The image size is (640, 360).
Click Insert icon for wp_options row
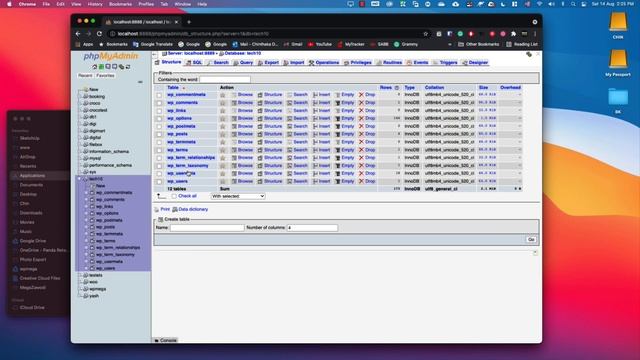tap(316, 118)
